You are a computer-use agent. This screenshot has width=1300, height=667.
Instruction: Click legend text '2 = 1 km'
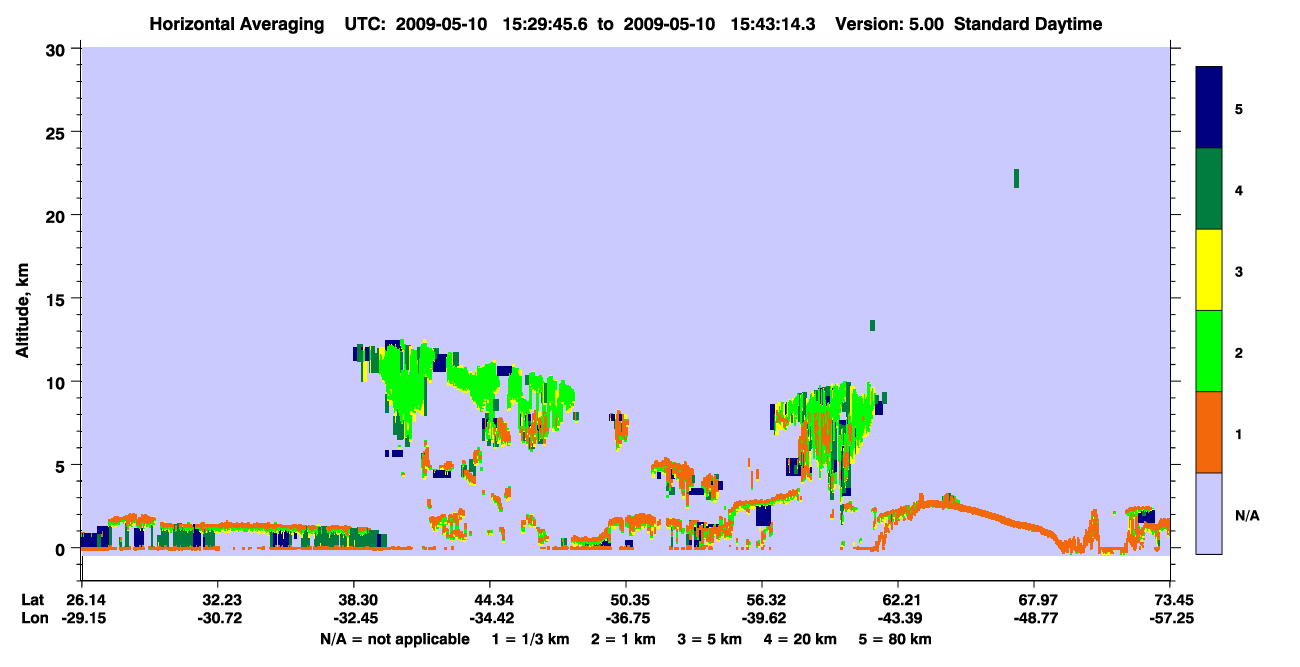click(x=623, y=639)
